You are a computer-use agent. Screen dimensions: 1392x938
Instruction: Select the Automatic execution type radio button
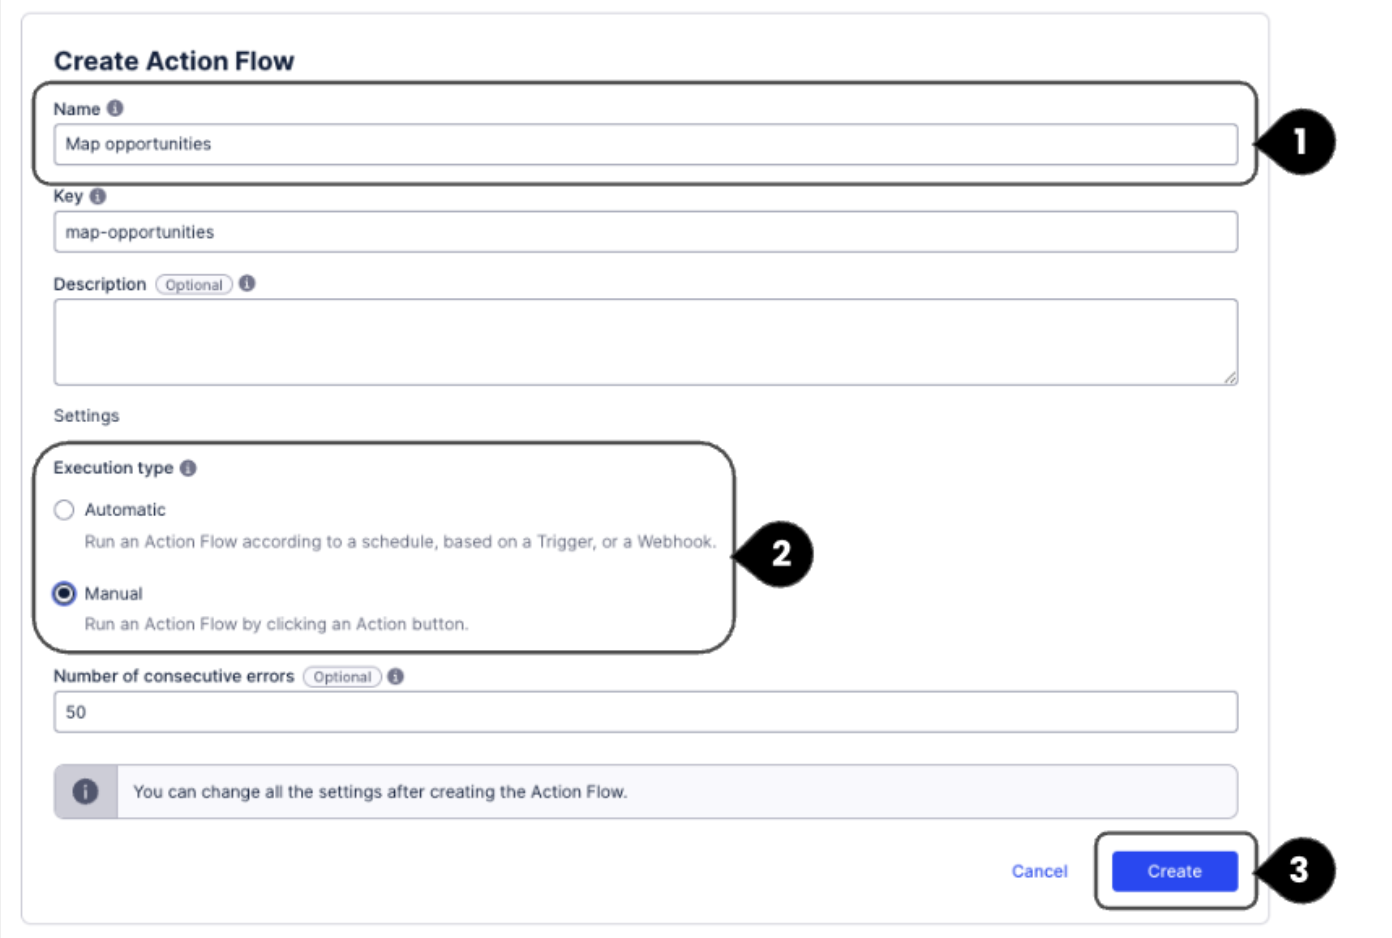point(64,510)
